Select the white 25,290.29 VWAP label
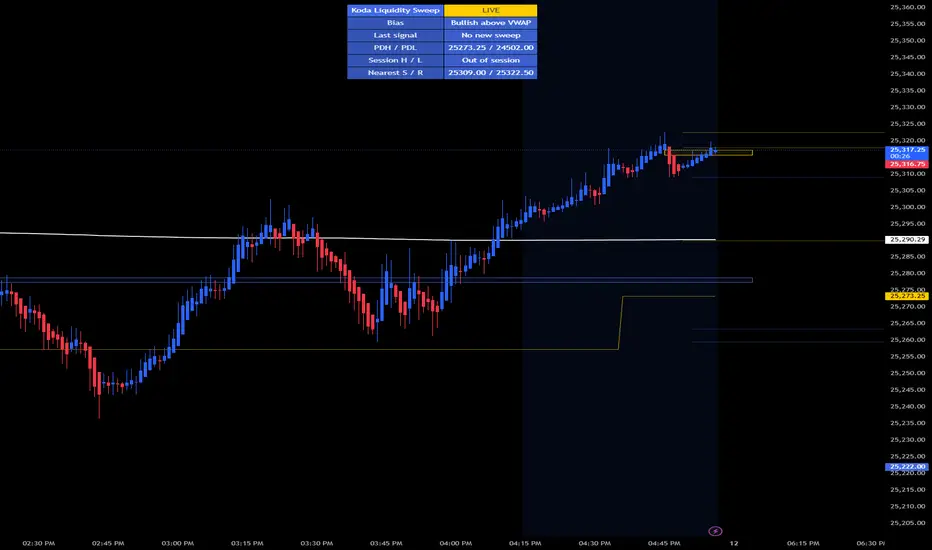The image size is (932, 550). [907, 240]
